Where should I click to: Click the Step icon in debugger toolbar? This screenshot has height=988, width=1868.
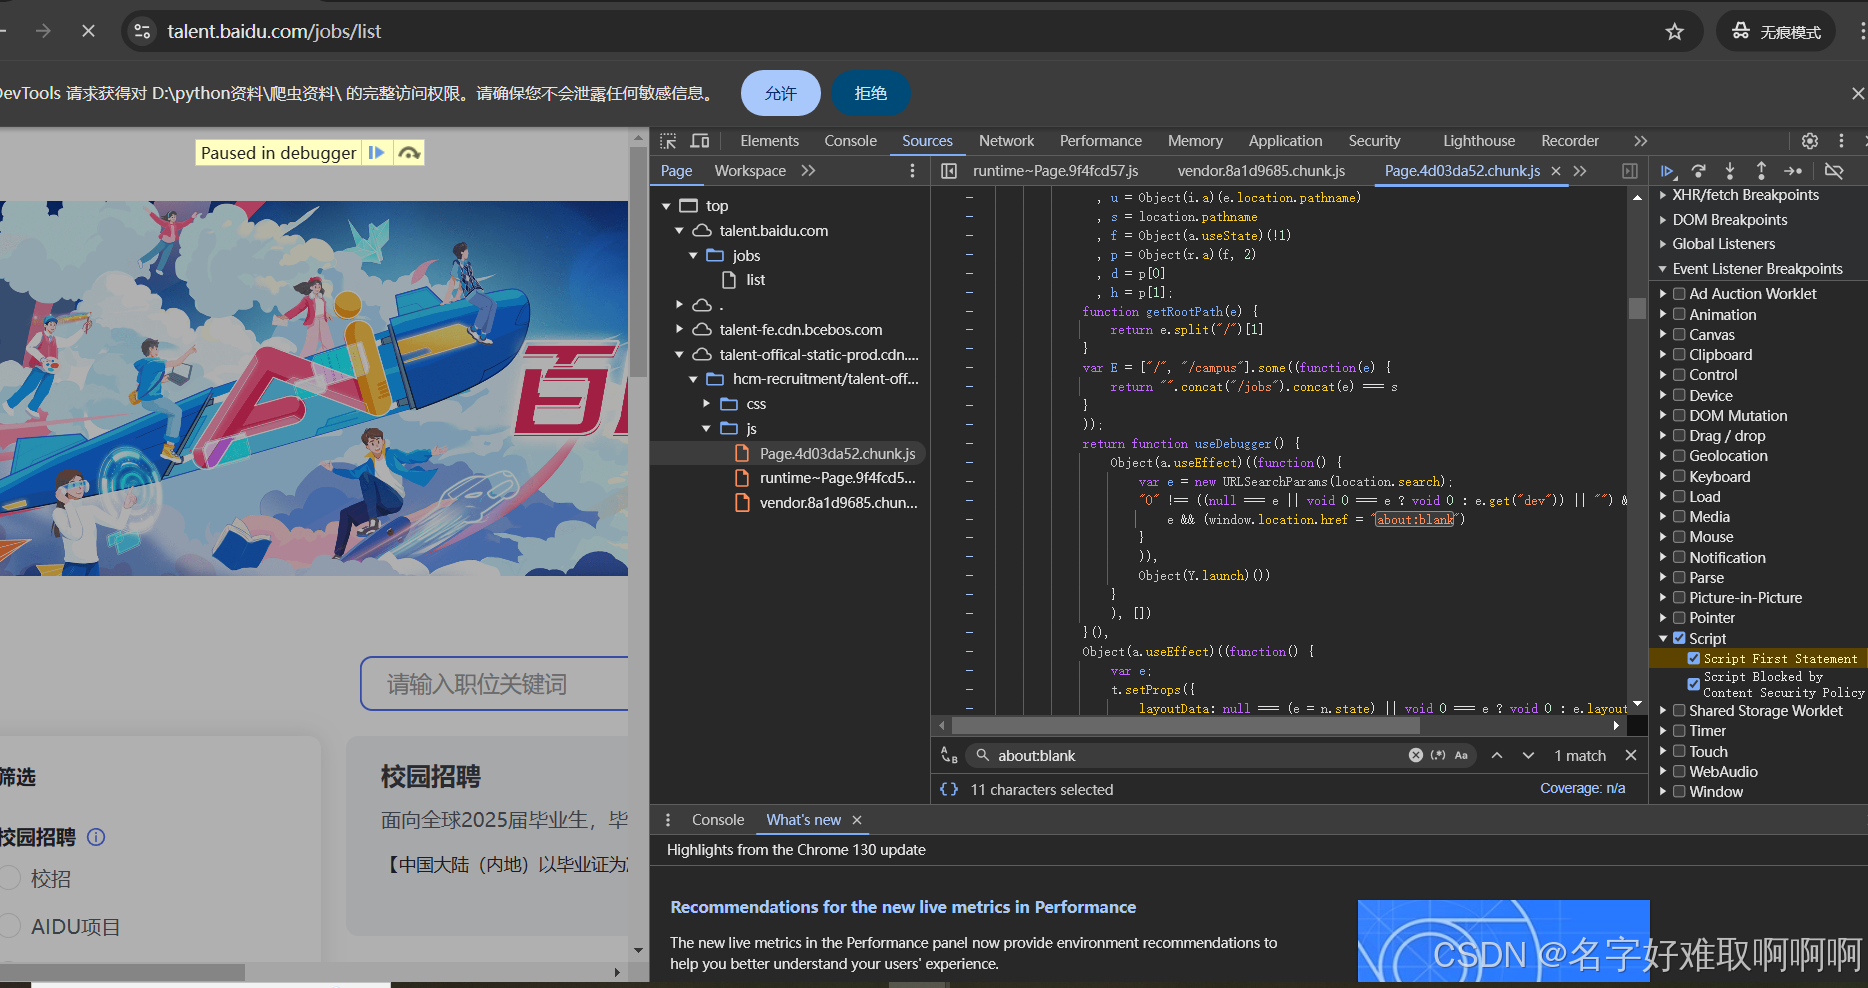[1793, 171]
